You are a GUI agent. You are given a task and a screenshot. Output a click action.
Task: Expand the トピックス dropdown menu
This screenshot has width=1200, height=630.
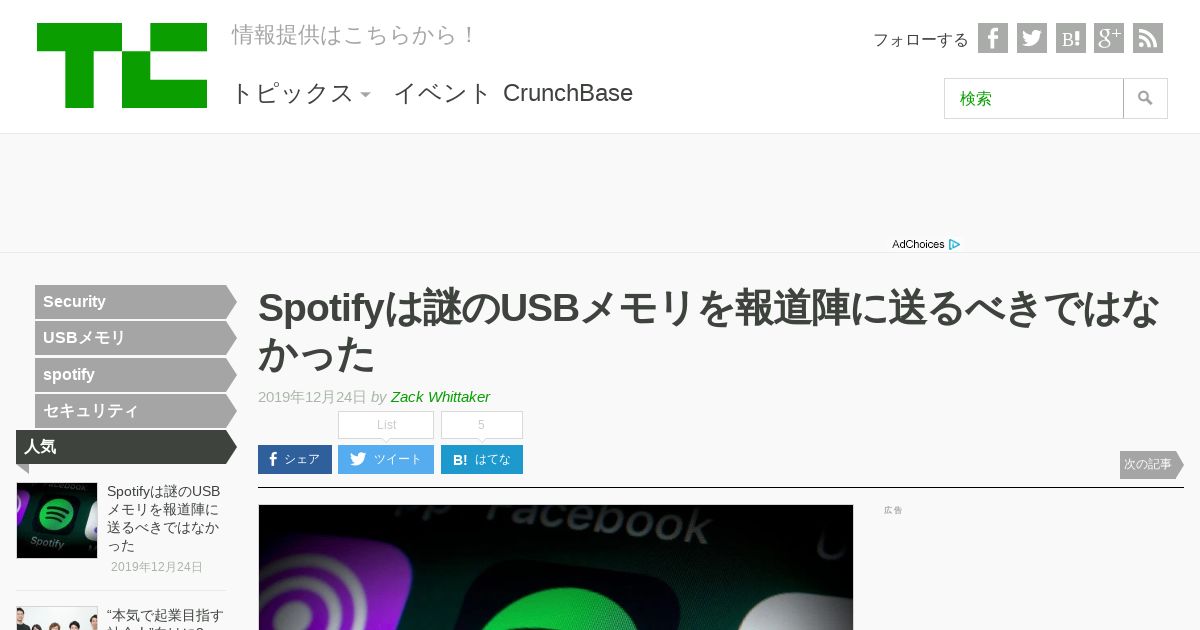pyautogui.click(x=301, y=93)
